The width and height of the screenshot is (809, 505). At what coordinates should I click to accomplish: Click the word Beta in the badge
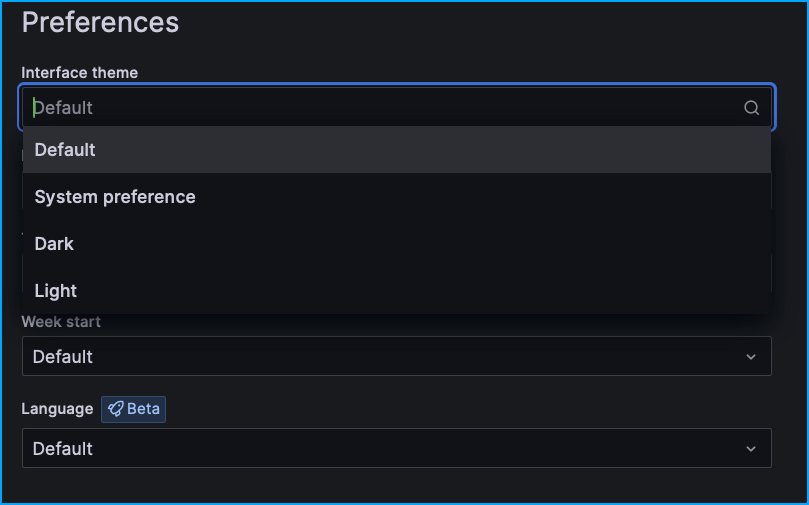pos(143,409)
